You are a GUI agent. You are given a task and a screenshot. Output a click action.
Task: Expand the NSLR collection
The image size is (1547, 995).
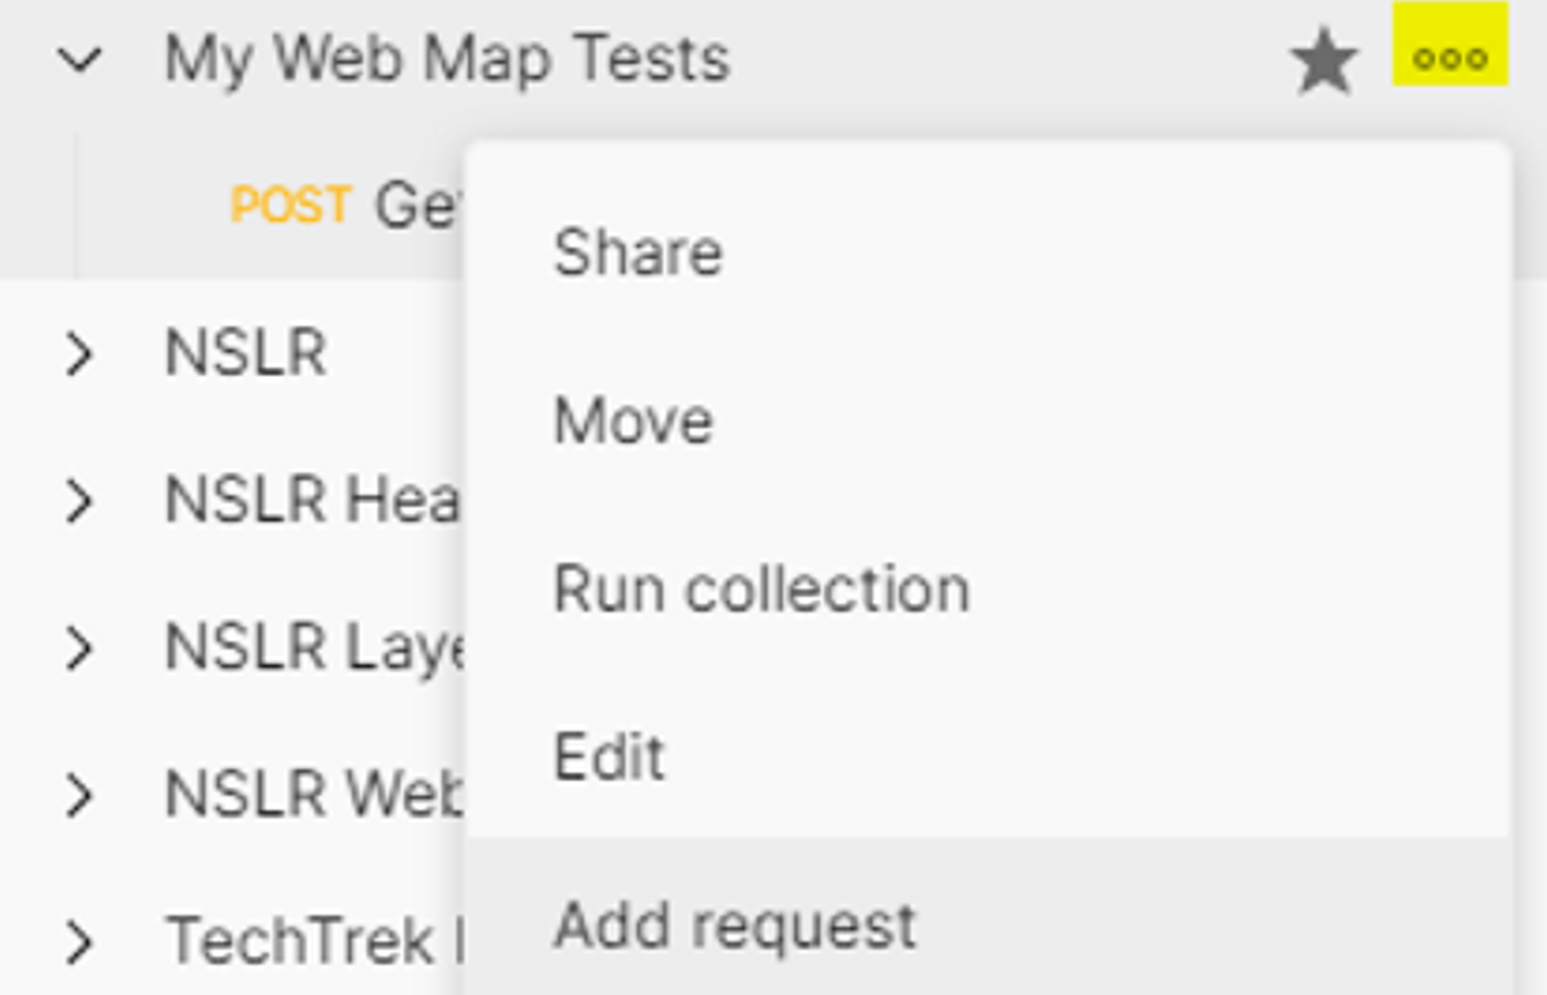(80, 353)
